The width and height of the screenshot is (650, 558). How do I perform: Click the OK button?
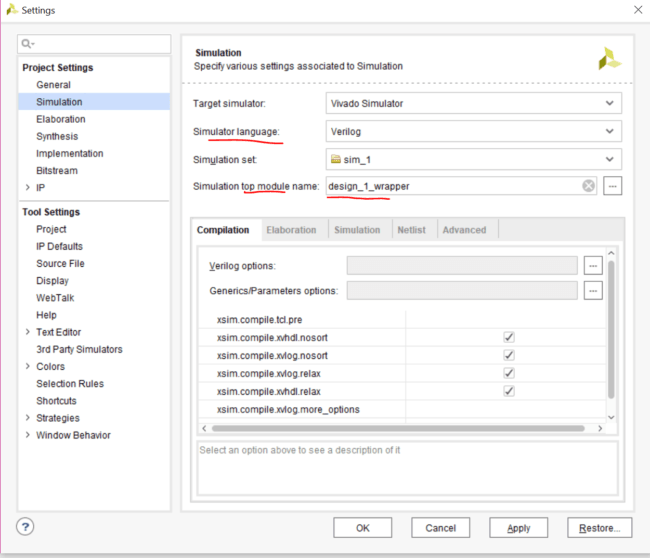pyautogui.click(x=363, y=528)
